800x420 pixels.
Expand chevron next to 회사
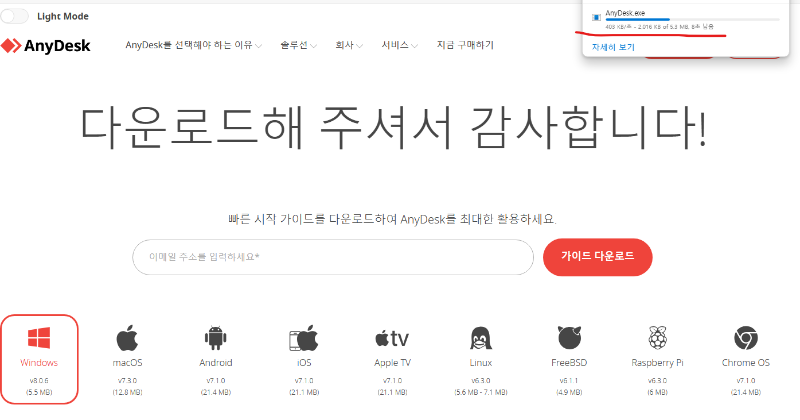pos(360,46)
